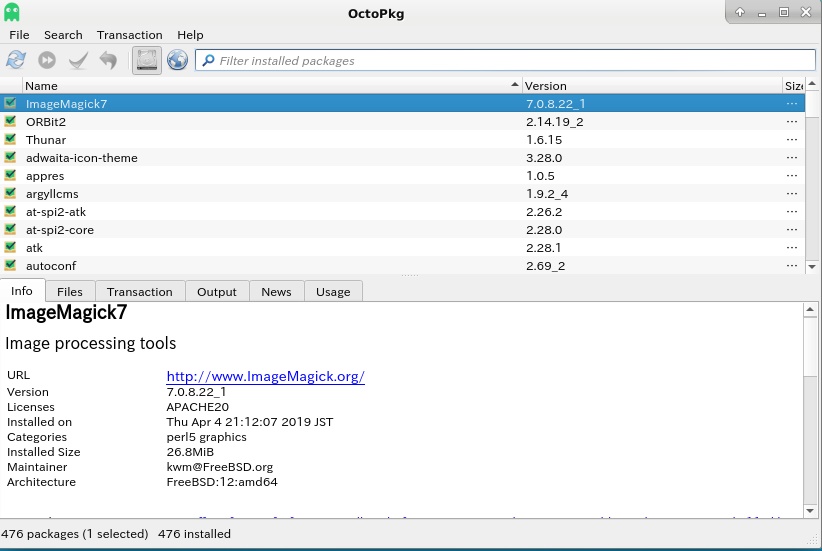Select the at-spi2-atk package name
Image resolution: width=822 pixels, height=551 pixels.
(56, 212)
